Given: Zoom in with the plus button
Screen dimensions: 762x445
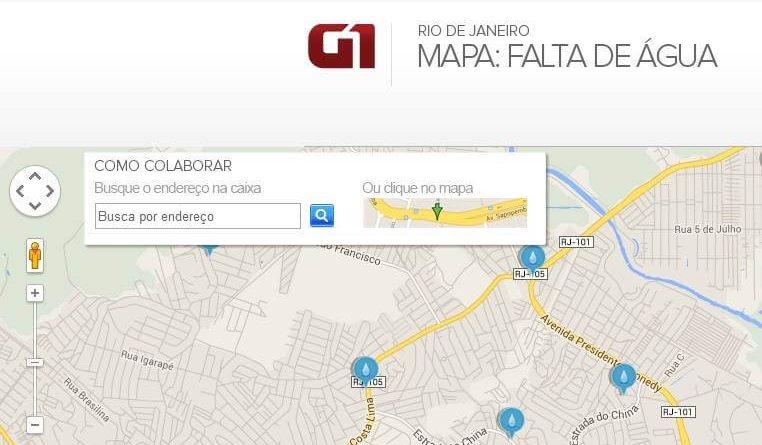Looking at the screenshot, I should (x=35, y=293).
